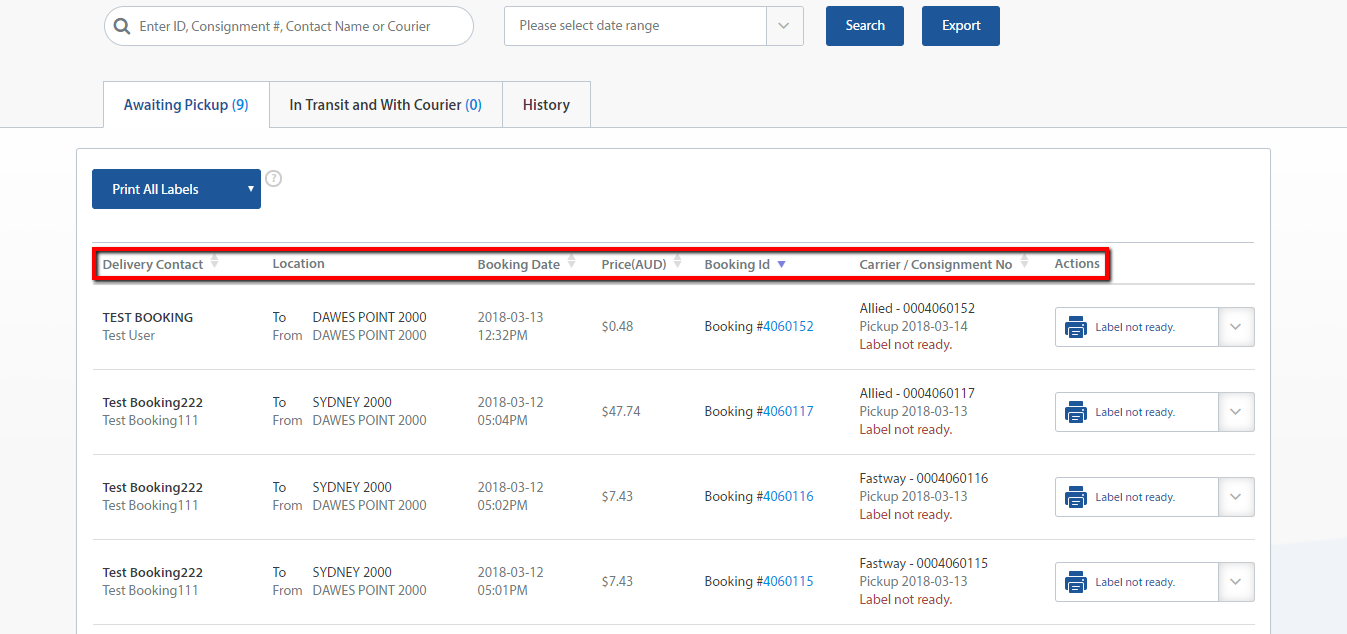Click the Export button
Image resolution: width=1347 pixels, height=634 pixels.
pos(961,26)
